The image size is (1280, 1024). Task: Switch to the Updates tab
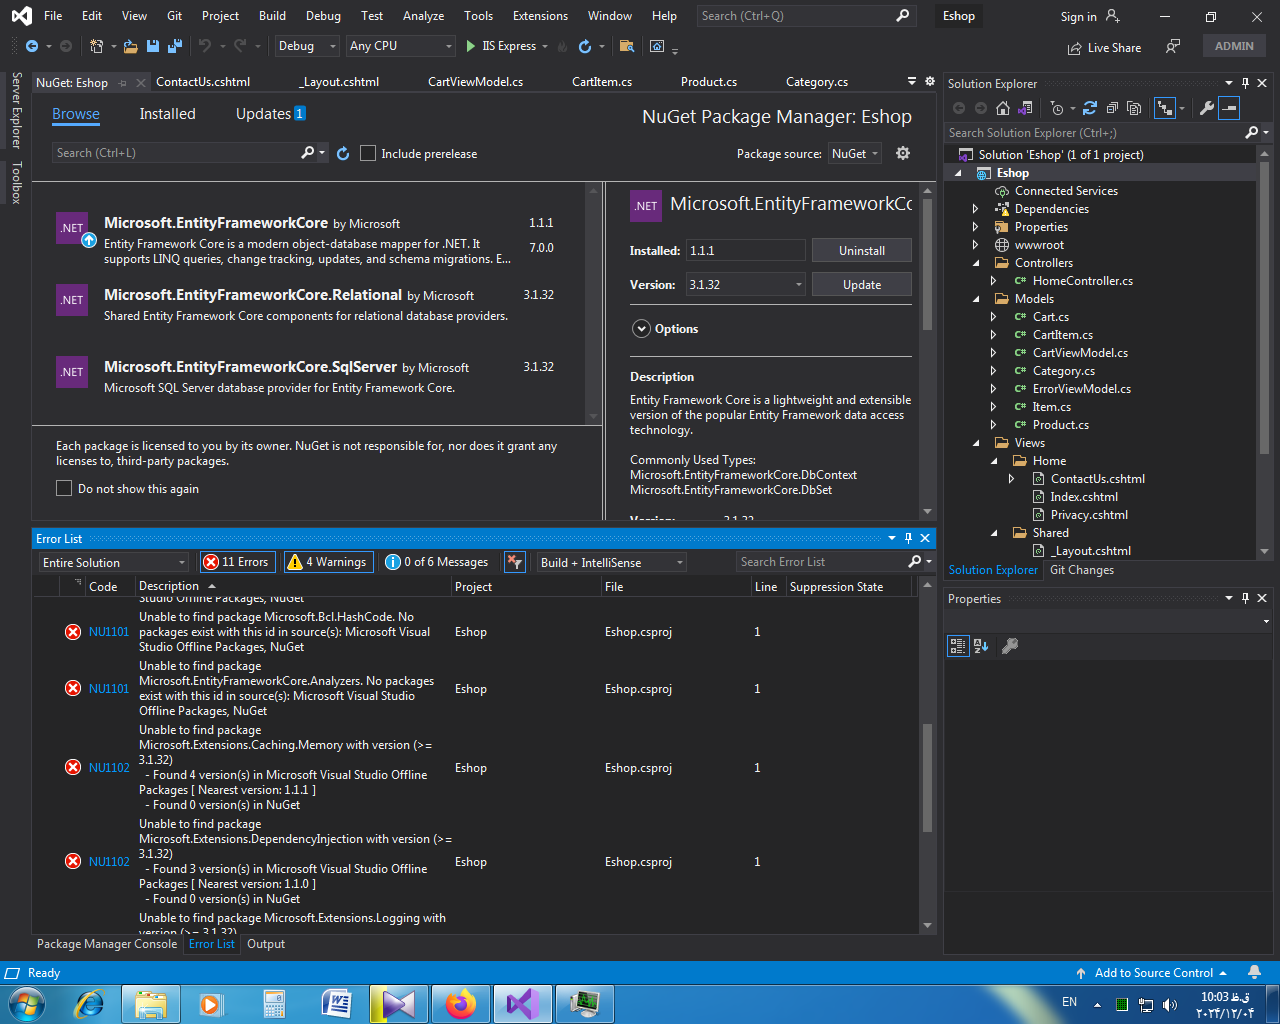coord(262,114)
